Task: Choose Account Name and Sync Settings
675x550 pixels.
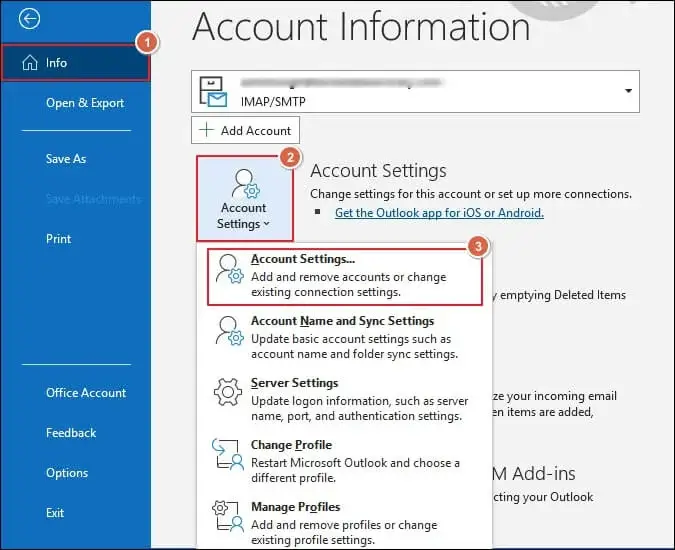Action: click(x=344, y=337)
